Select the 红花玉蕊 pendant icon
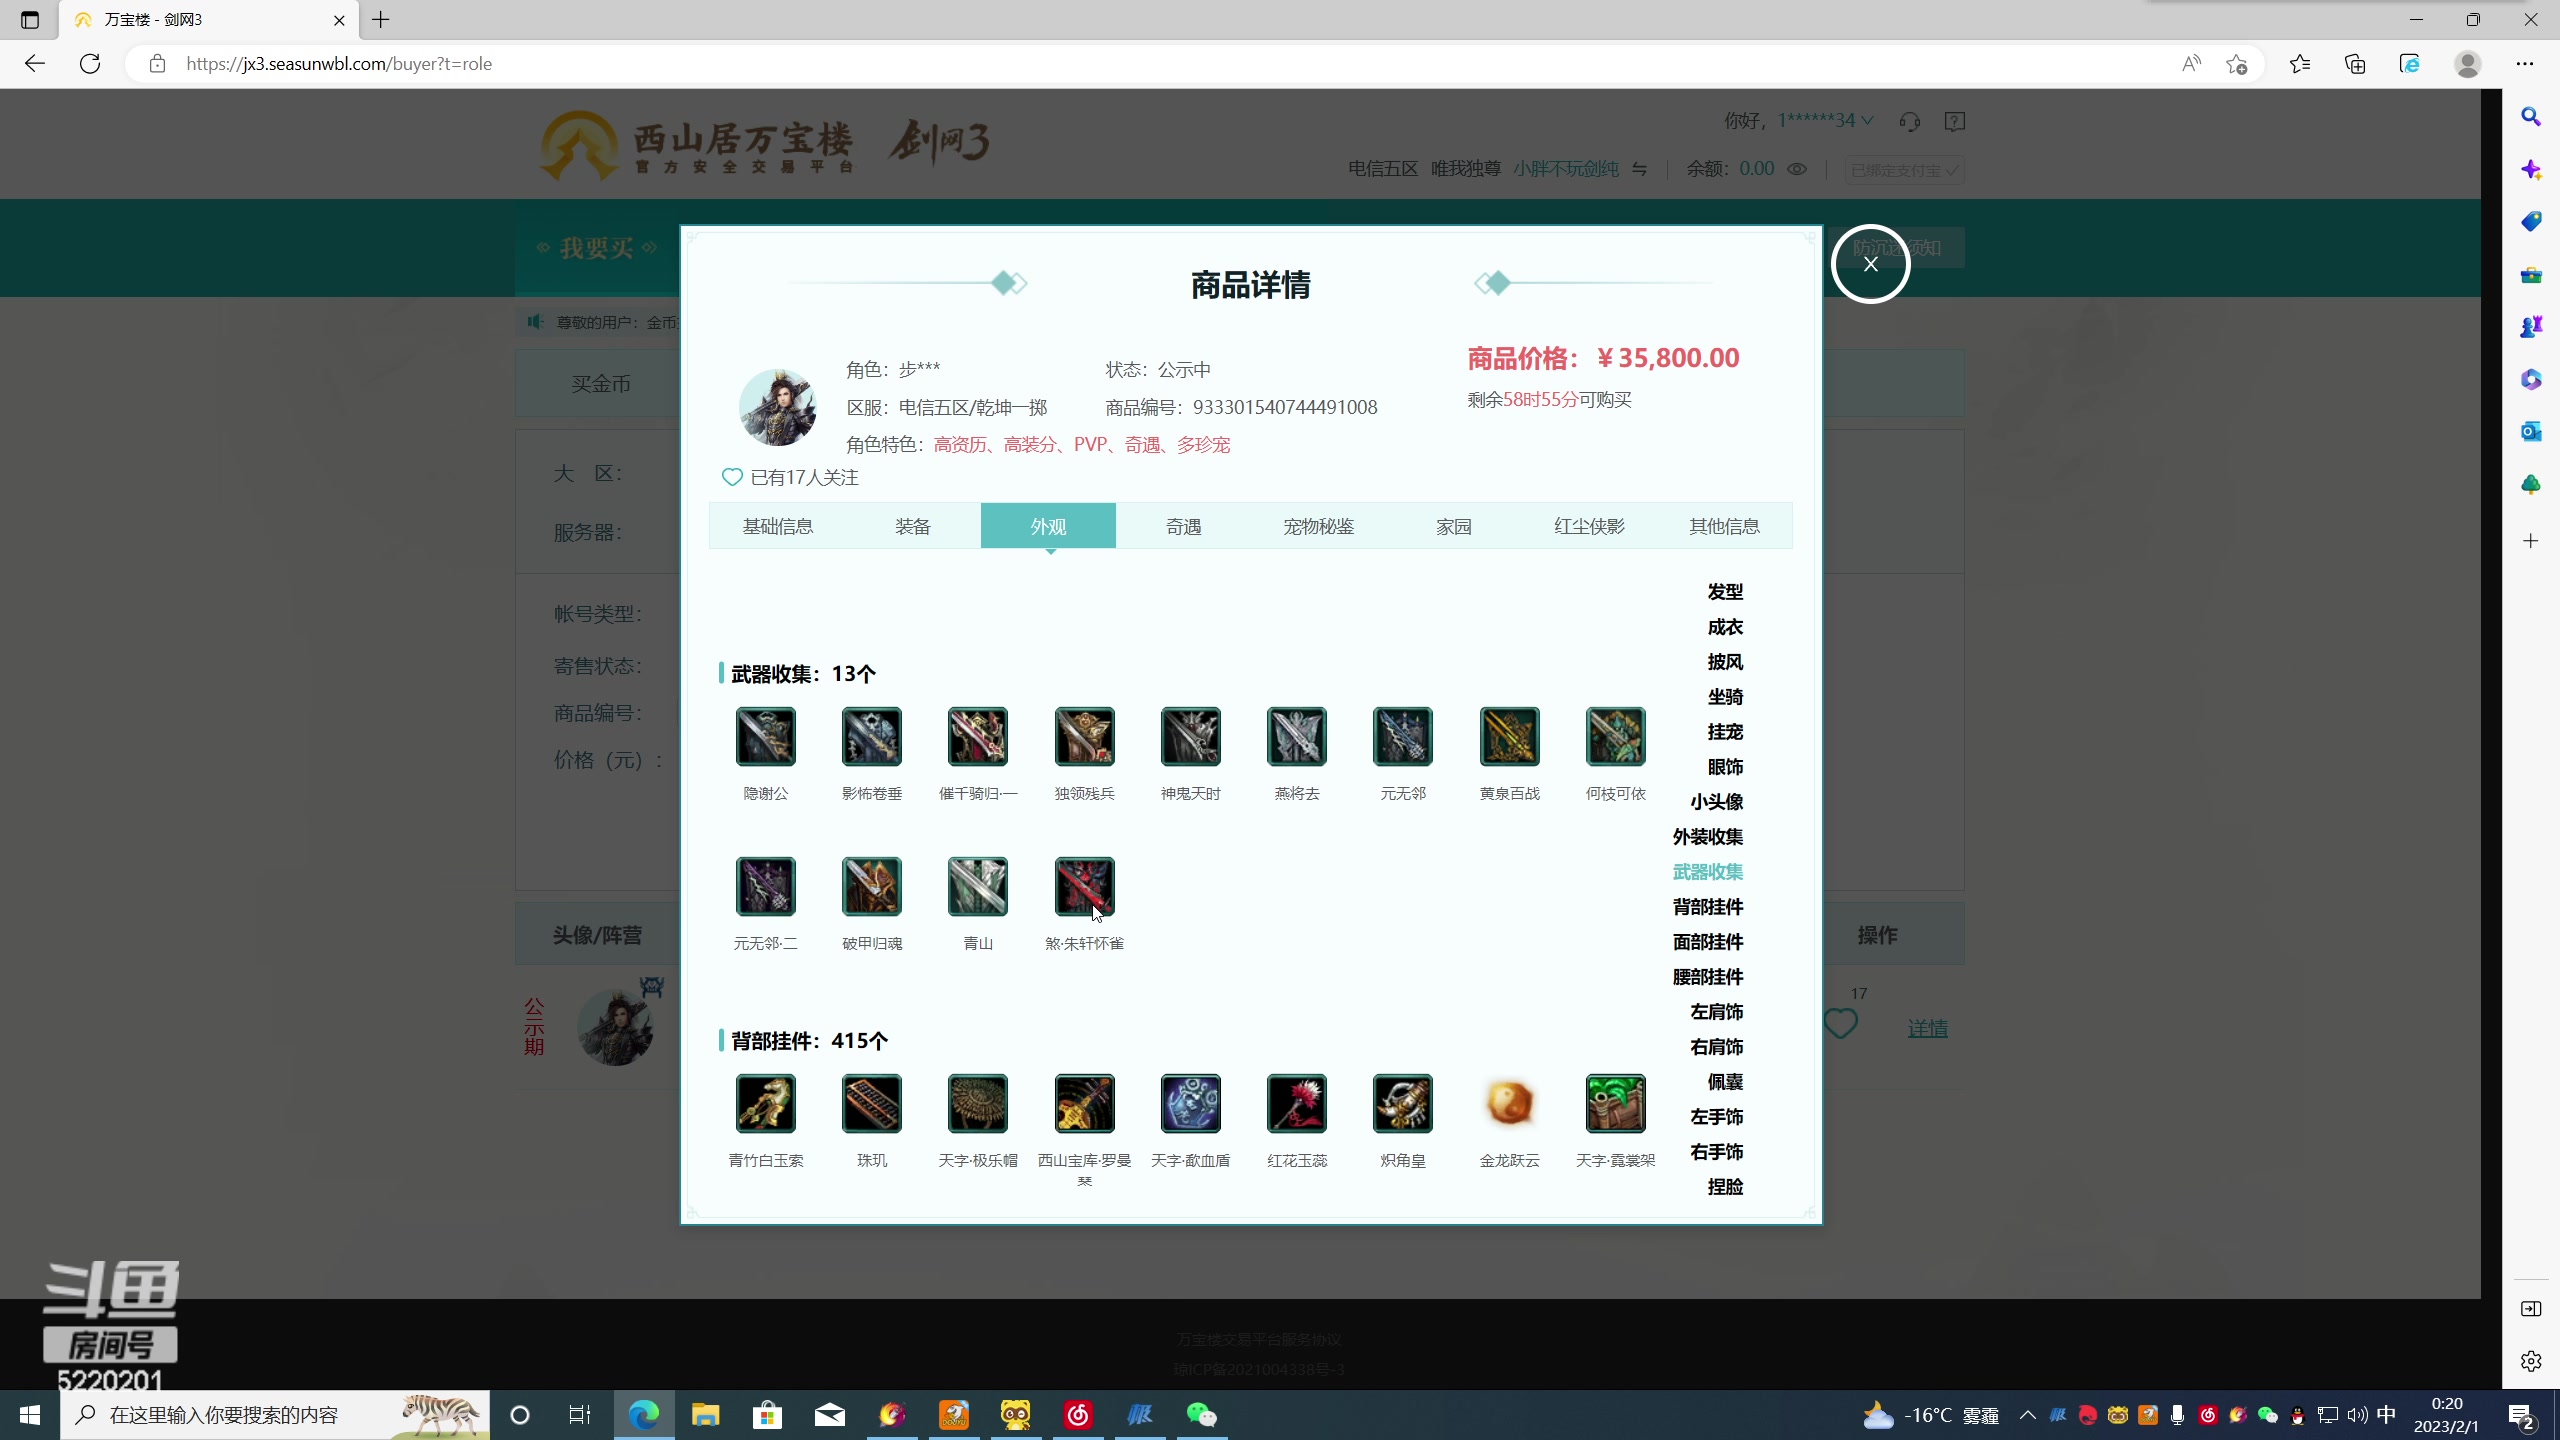Image resolution: width=2560 pixels, height=1440 pixels. [x=1296, y=1103]
